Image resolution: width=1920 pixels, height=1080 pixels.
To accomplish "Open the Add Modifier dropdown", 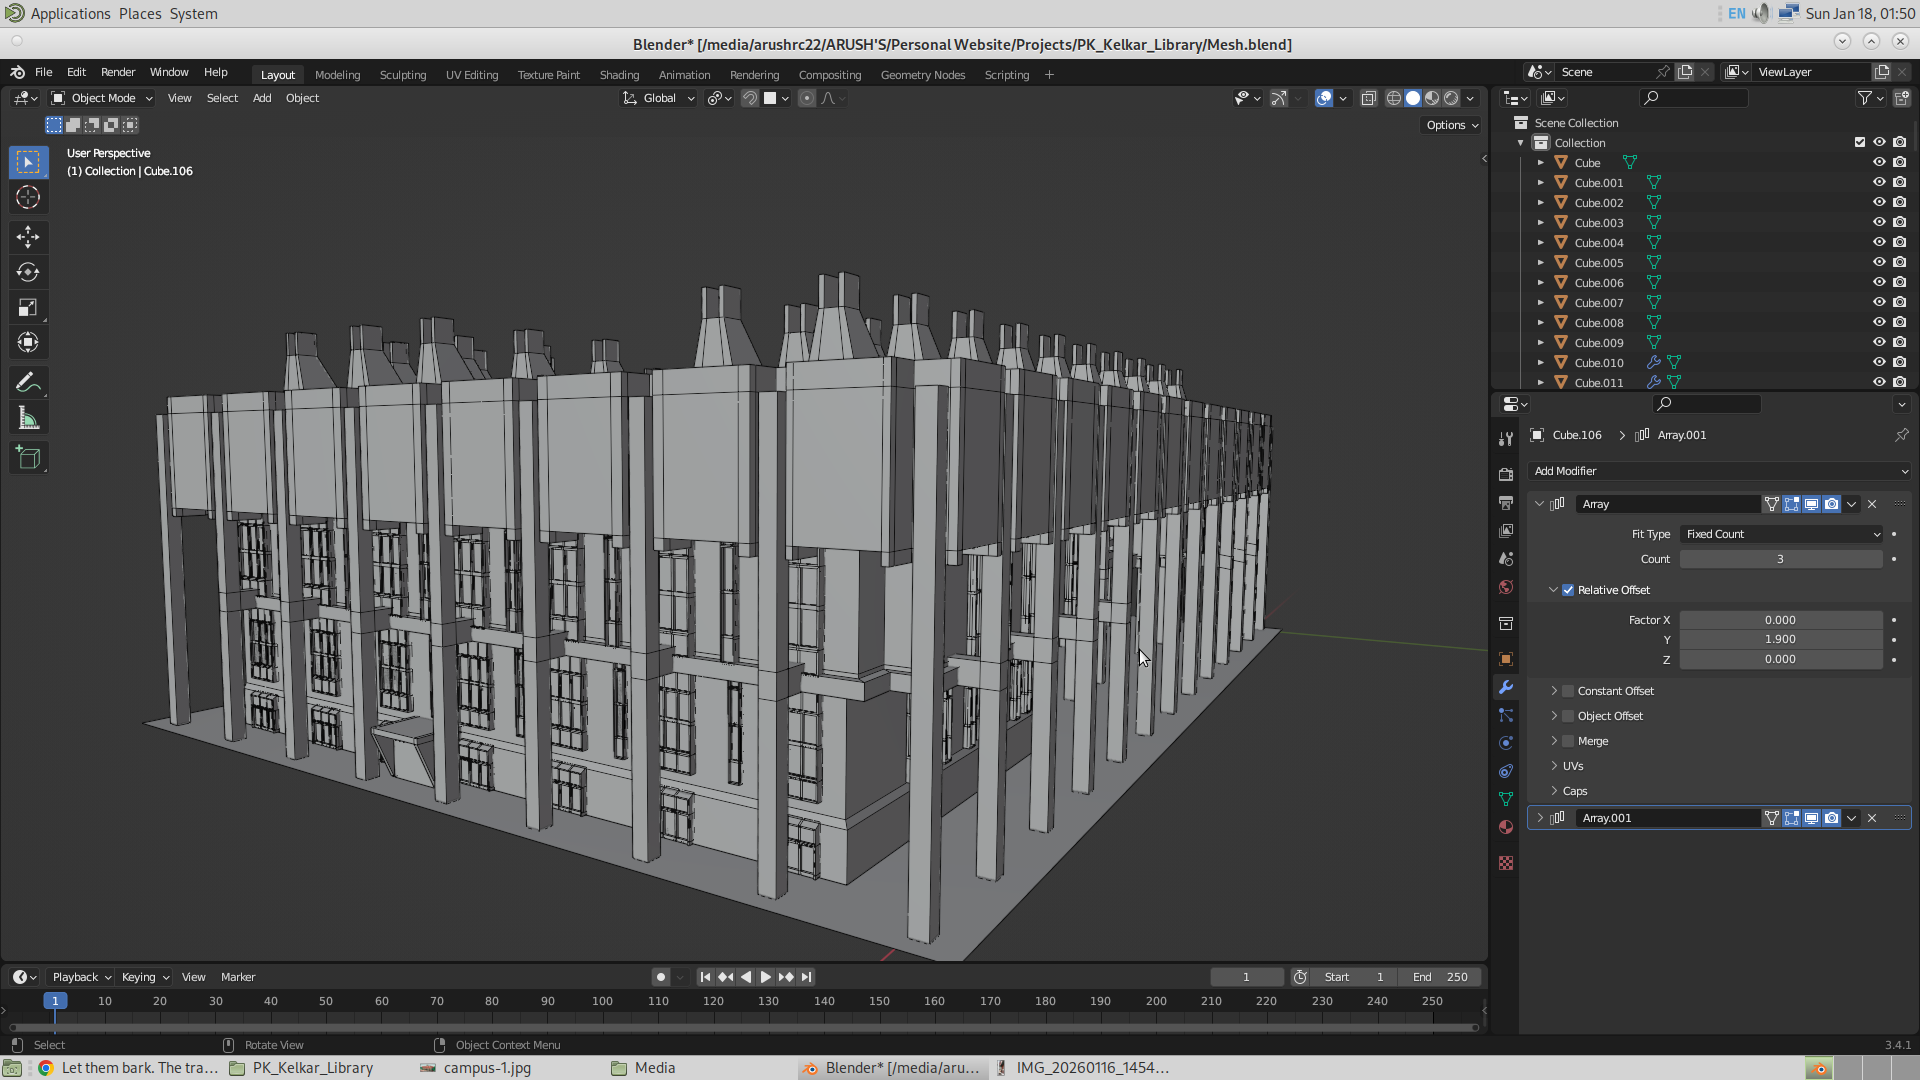I will 1719,471.
